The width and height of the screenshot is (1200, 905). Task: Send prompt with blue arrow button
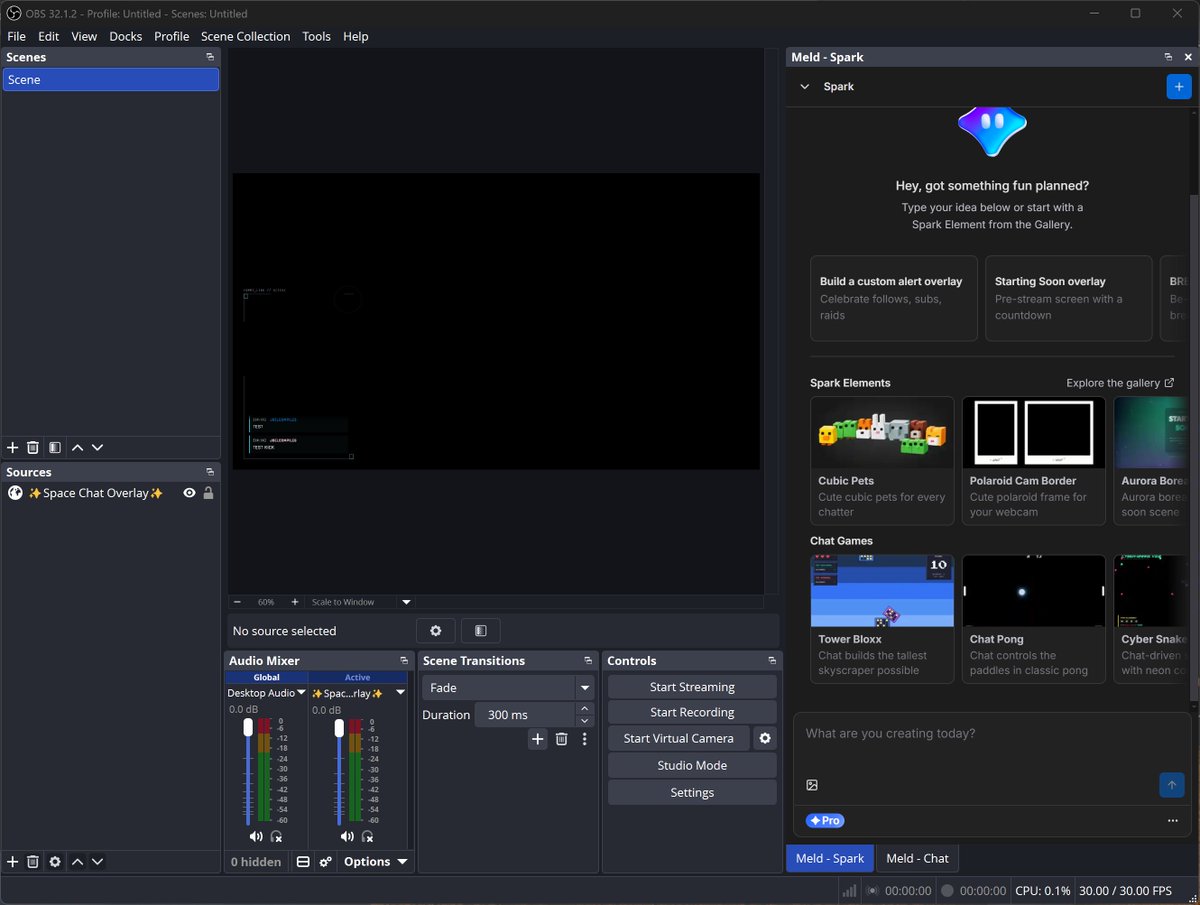click(1172, 785)
